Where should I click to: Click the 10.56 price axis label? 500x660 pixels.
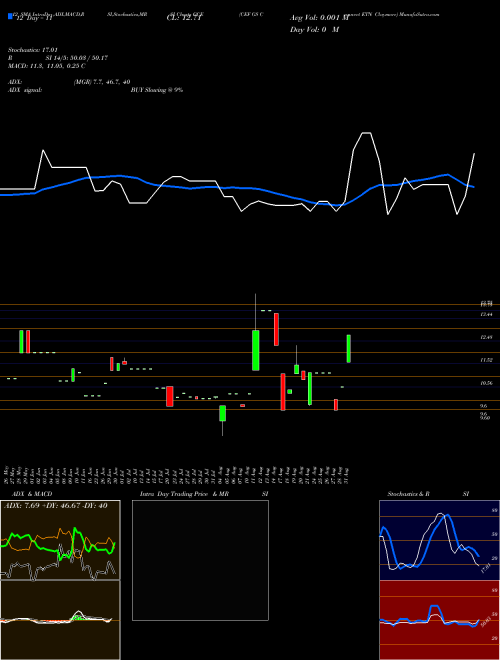pos(487,383)
